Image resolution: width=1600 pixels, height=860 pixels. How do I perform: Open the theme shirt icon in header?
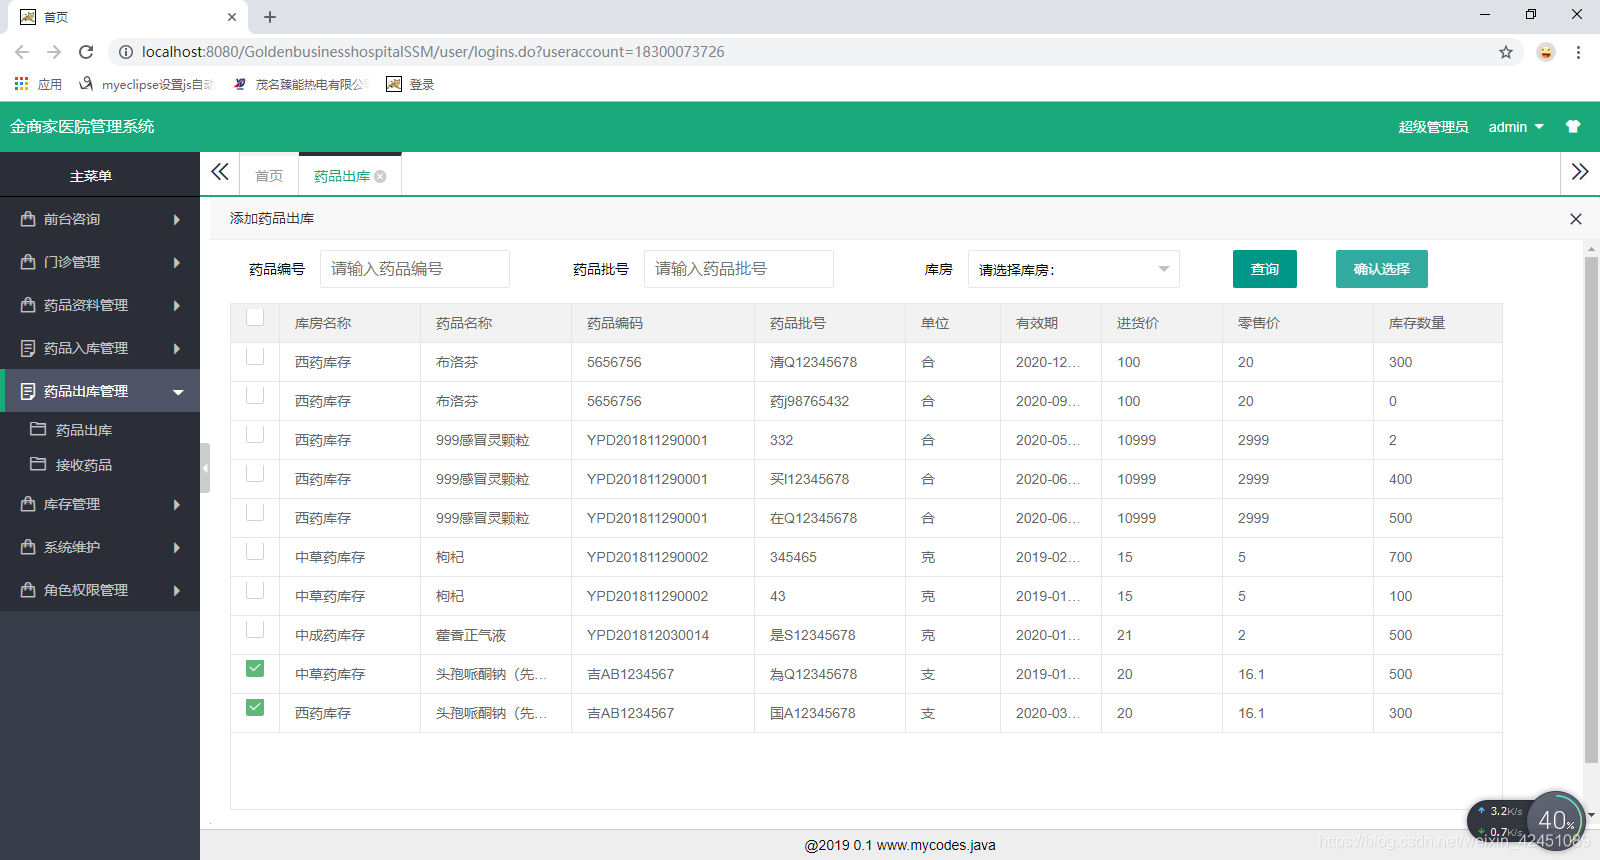pos(1573,127)
